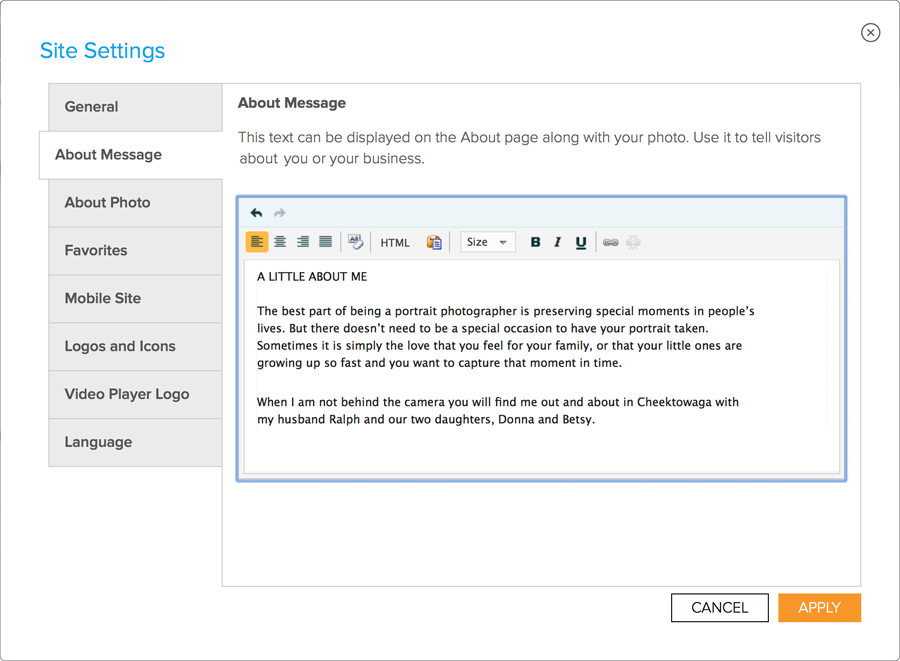Click the line starting 'When I am not behind'

point(498,402)
